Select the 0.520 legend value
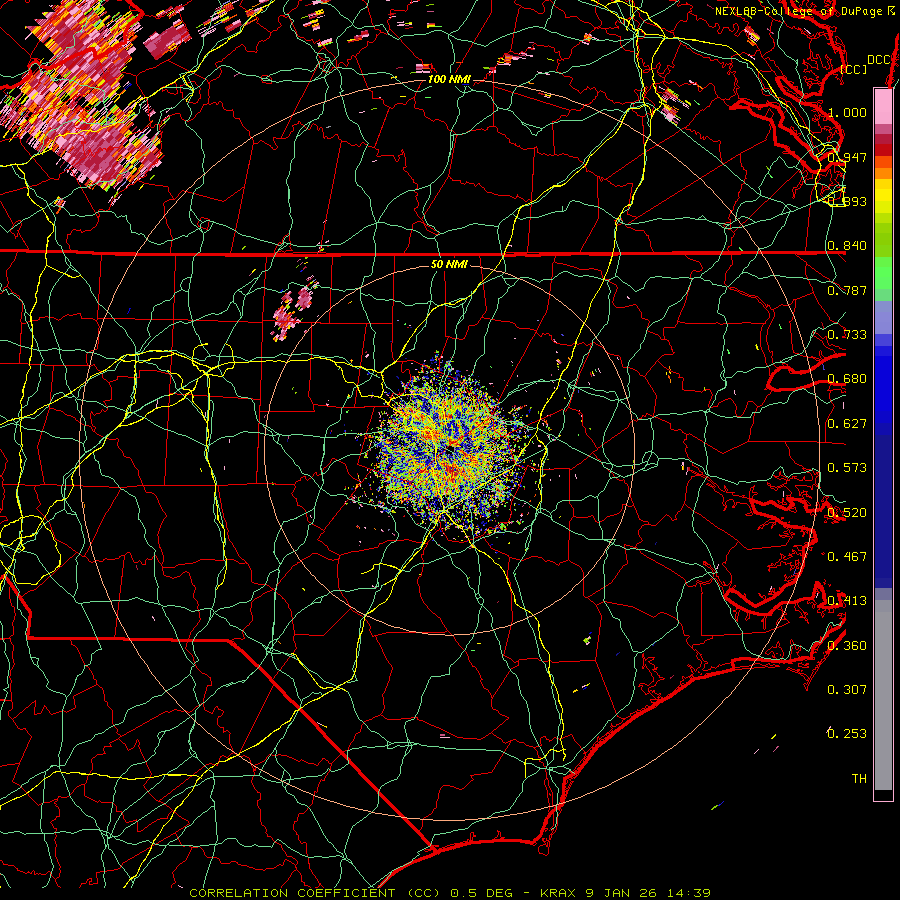Screen dimensions: 900x900 (847, 512)
